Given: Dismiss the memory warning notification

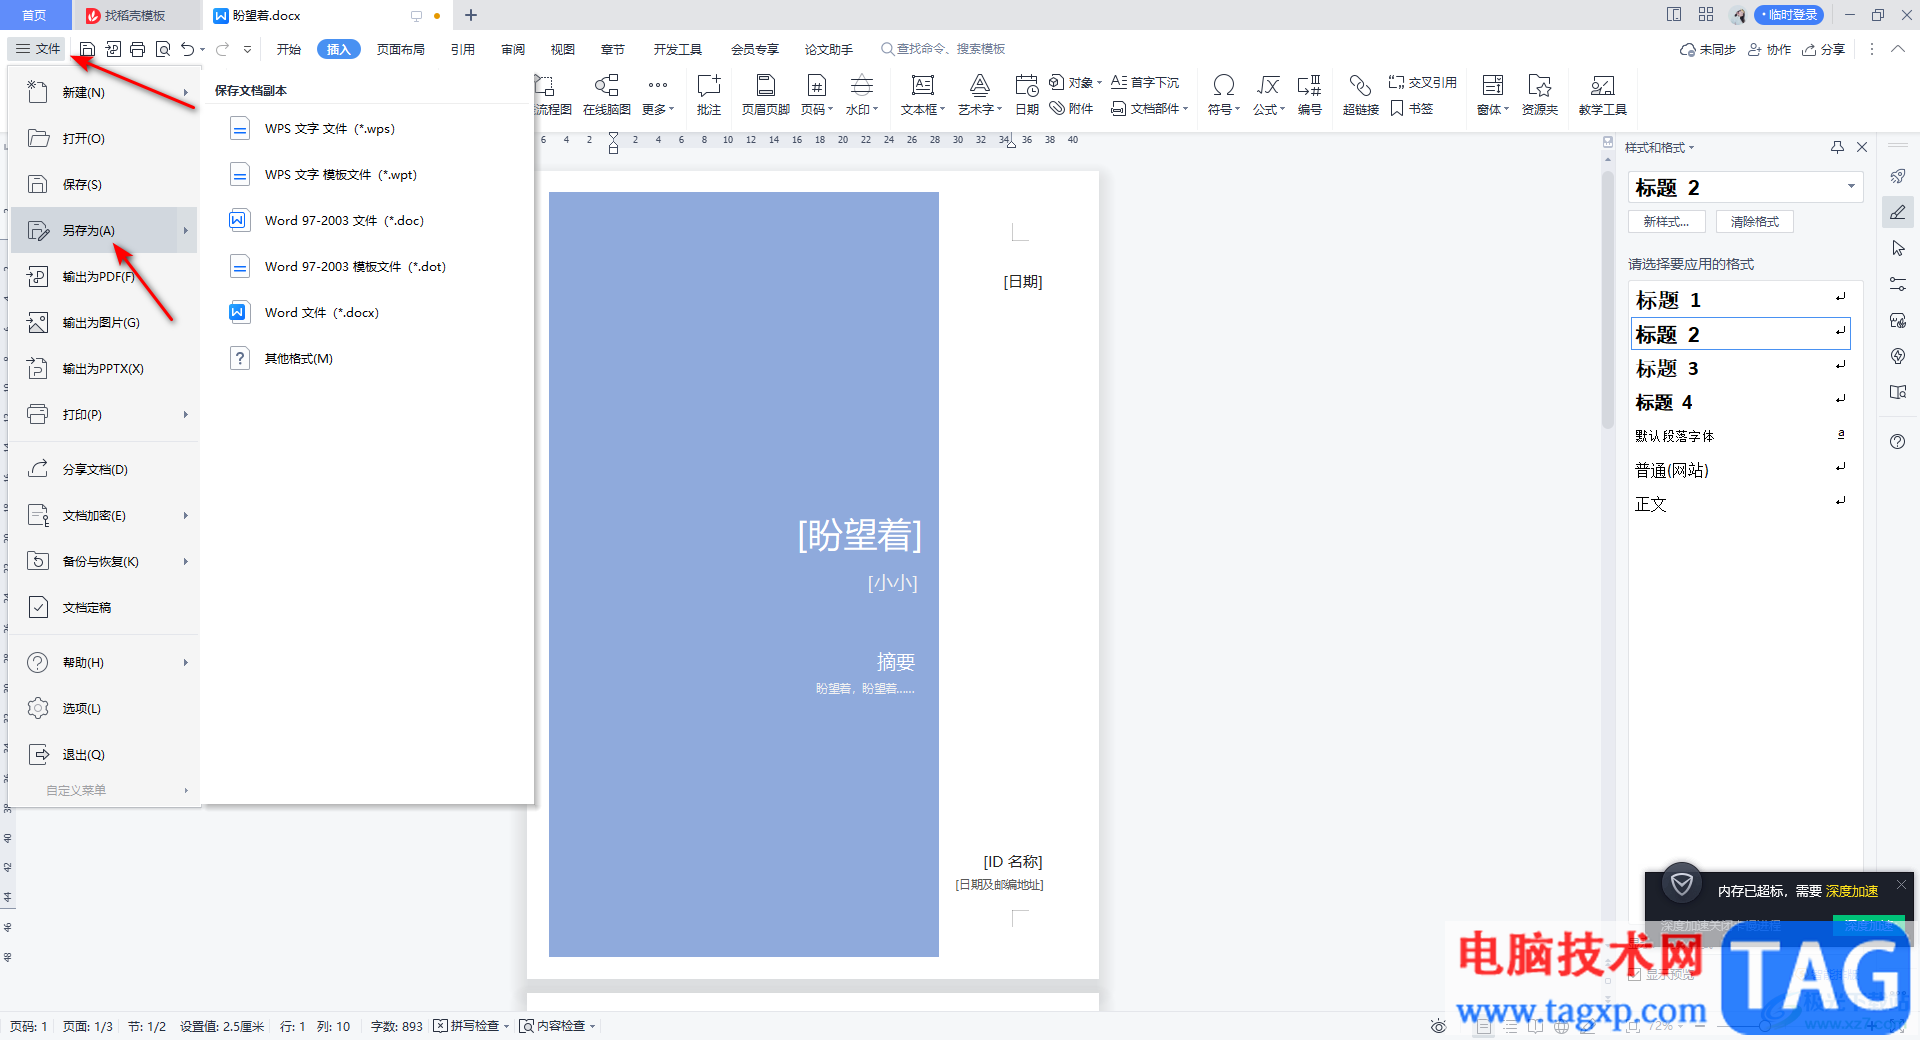Looking at the screenshot, I should coord(1901,884).
